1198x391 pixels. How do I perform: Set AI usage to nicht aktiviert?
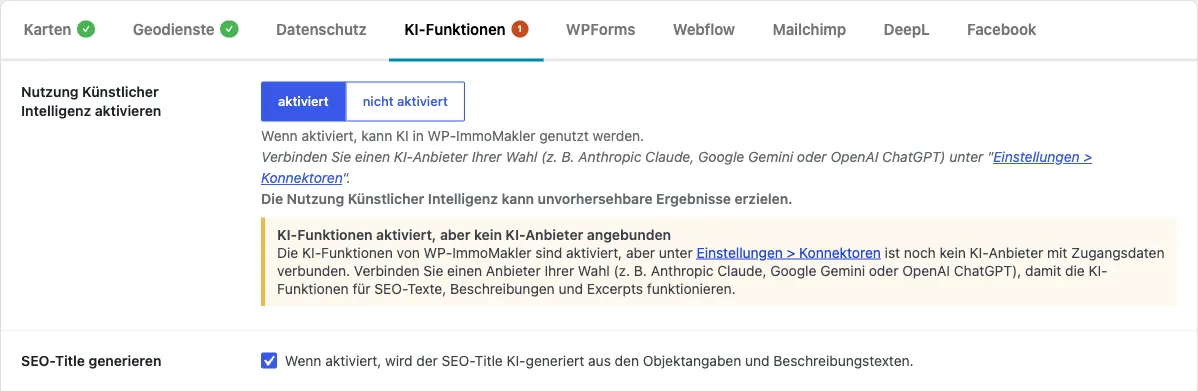[405, 102]
